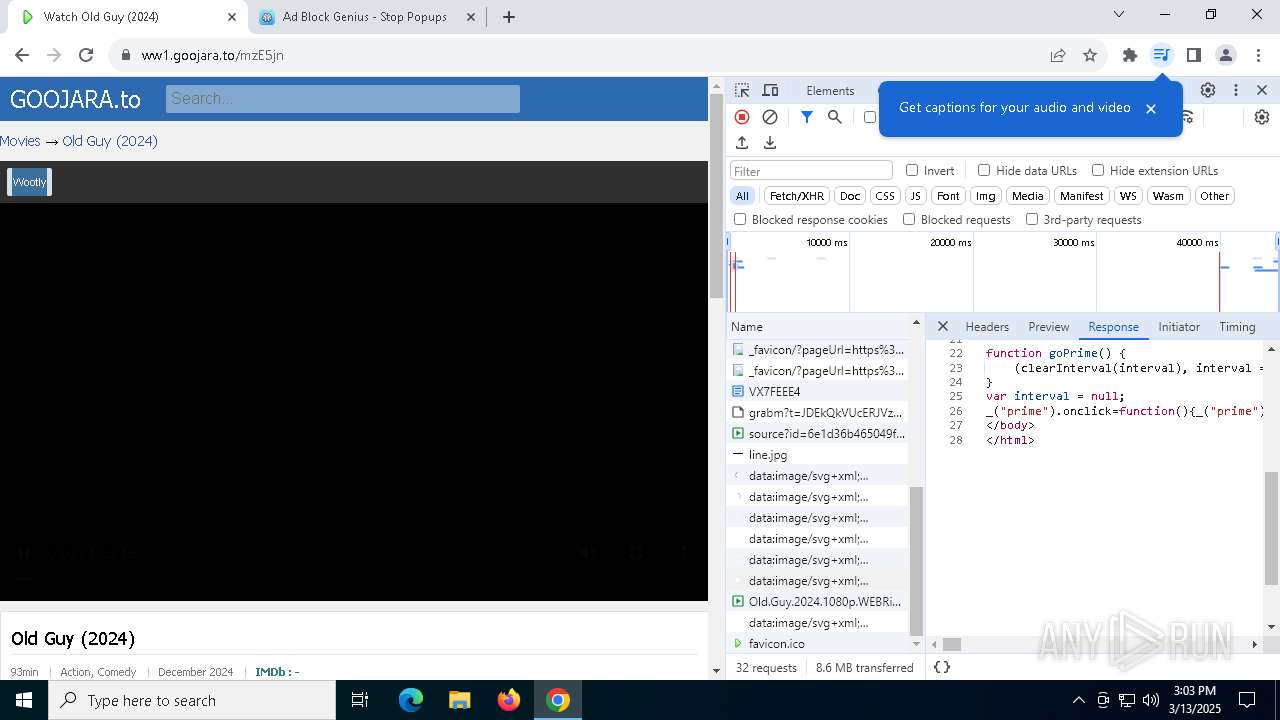Filter requests by CSS type
Screen dimensions: 1280x720
pyautogui.click(x=885, y=196)
